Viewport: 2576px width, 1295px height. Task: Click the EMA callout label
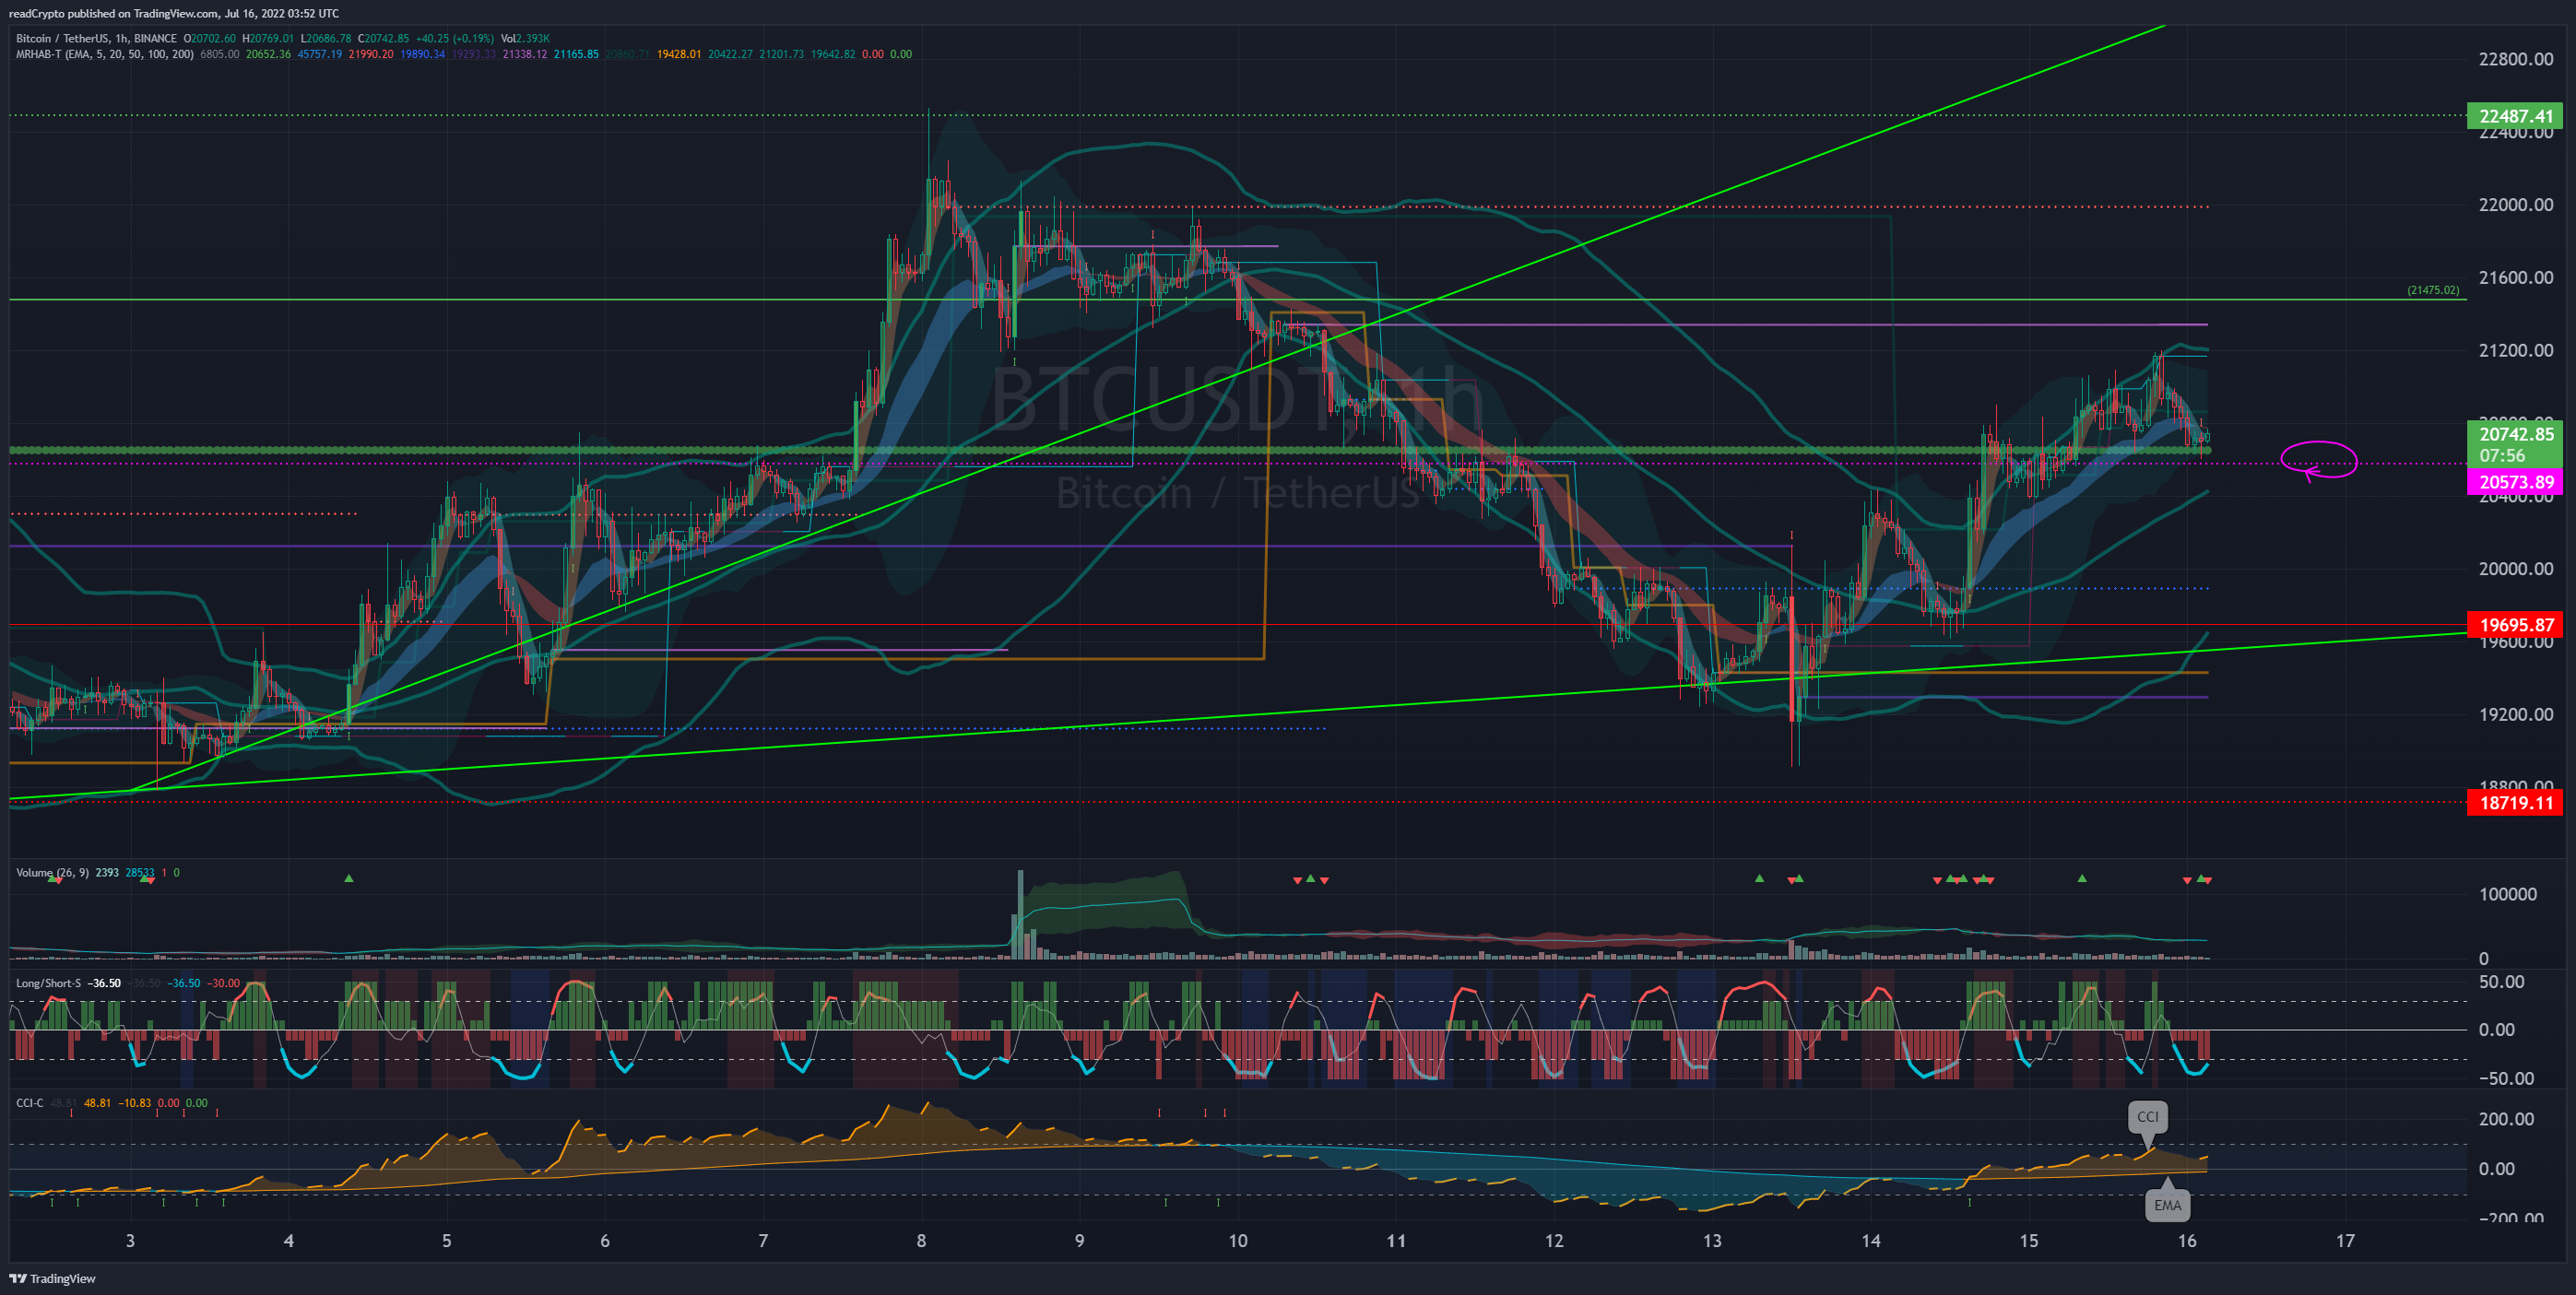(x=2167, y=1205)
